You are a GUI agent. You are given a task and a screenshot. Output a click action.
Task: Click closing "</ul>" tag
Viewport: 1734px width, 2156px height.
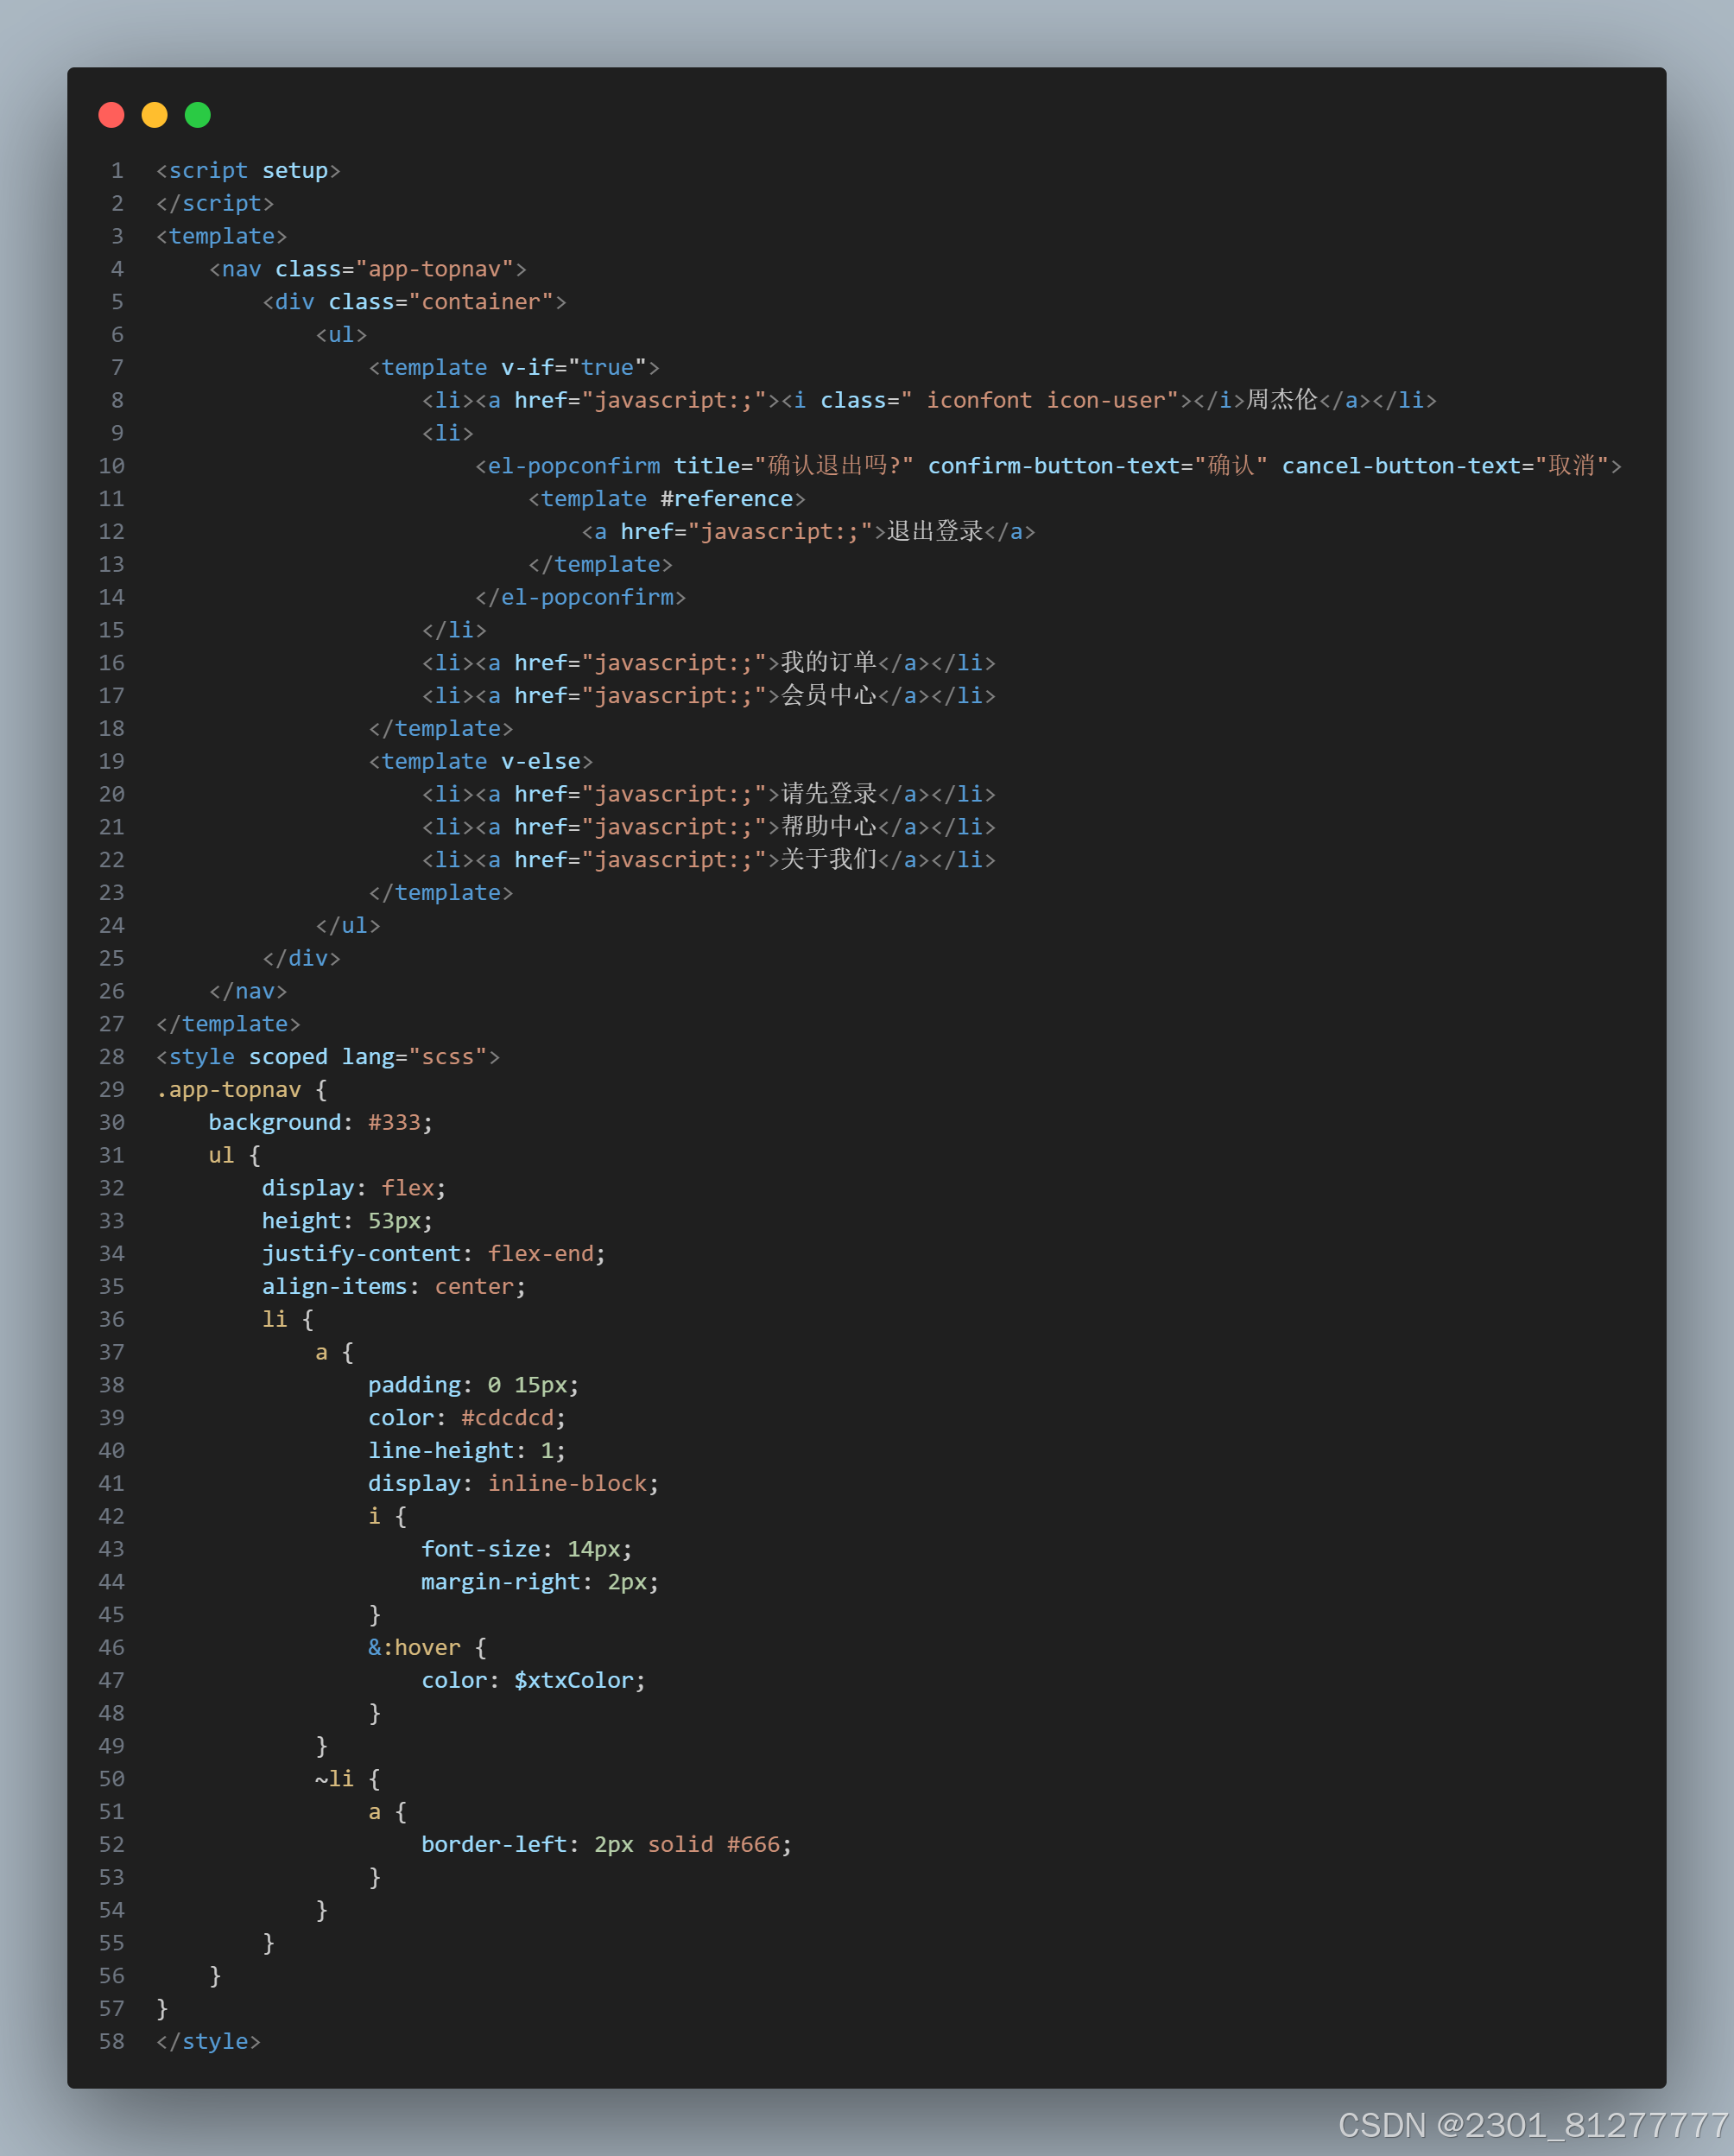348,926
